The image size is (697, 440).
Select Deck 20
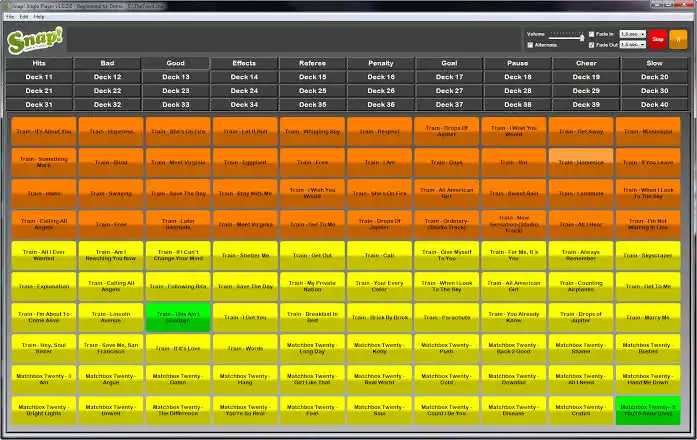(655, 77)
